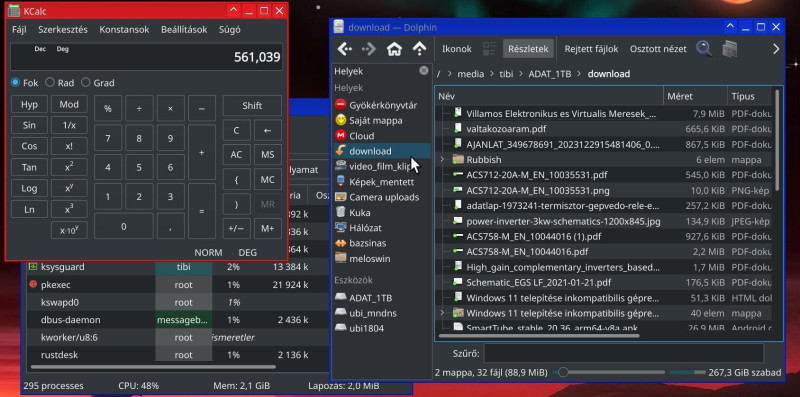Open the Konstansok menu
The width and height of the screenshot is (800, 397).
pos(124,30)
